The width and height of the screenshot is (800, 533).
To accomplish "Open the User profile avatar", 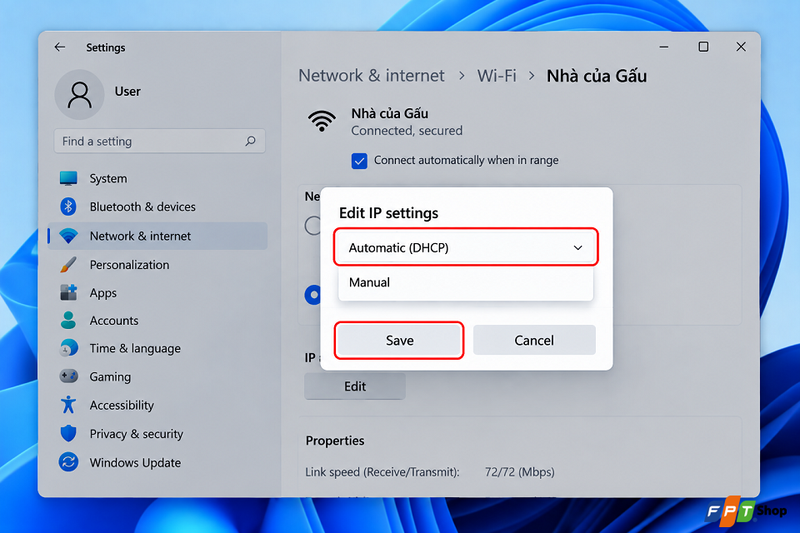I will click(79, 95).
